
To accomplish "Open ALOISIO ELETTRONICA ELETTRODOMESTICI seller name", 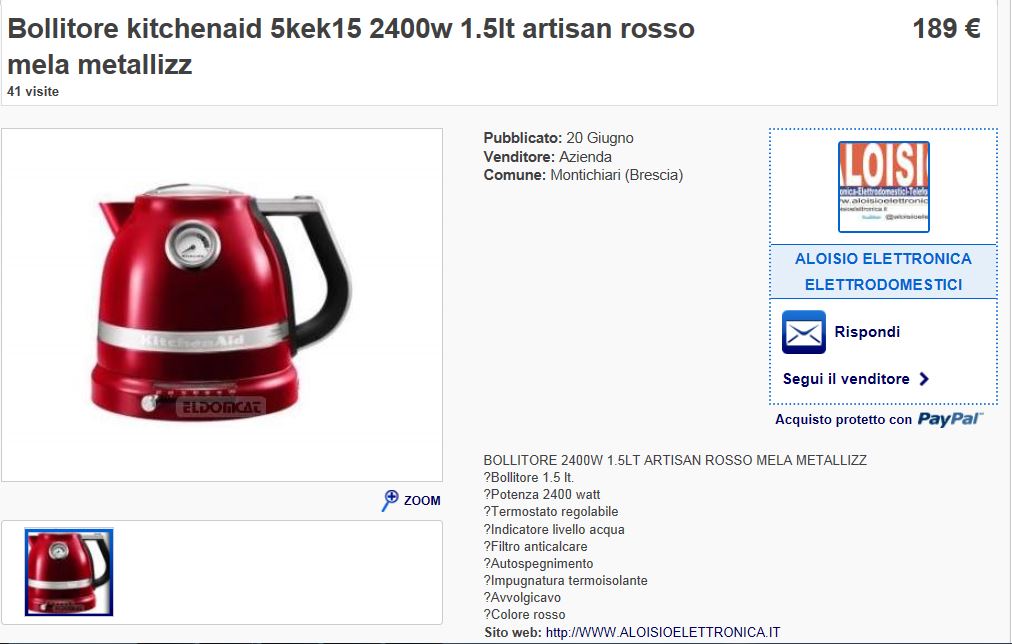I will click(x=883, y=272).
